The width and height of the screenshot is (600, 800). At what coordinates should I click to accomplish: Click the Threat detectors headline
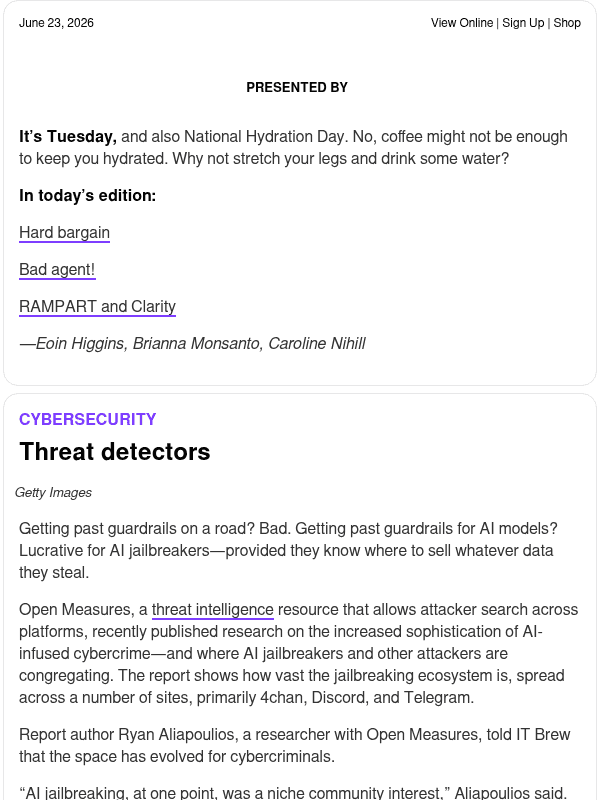click(115, 452)
